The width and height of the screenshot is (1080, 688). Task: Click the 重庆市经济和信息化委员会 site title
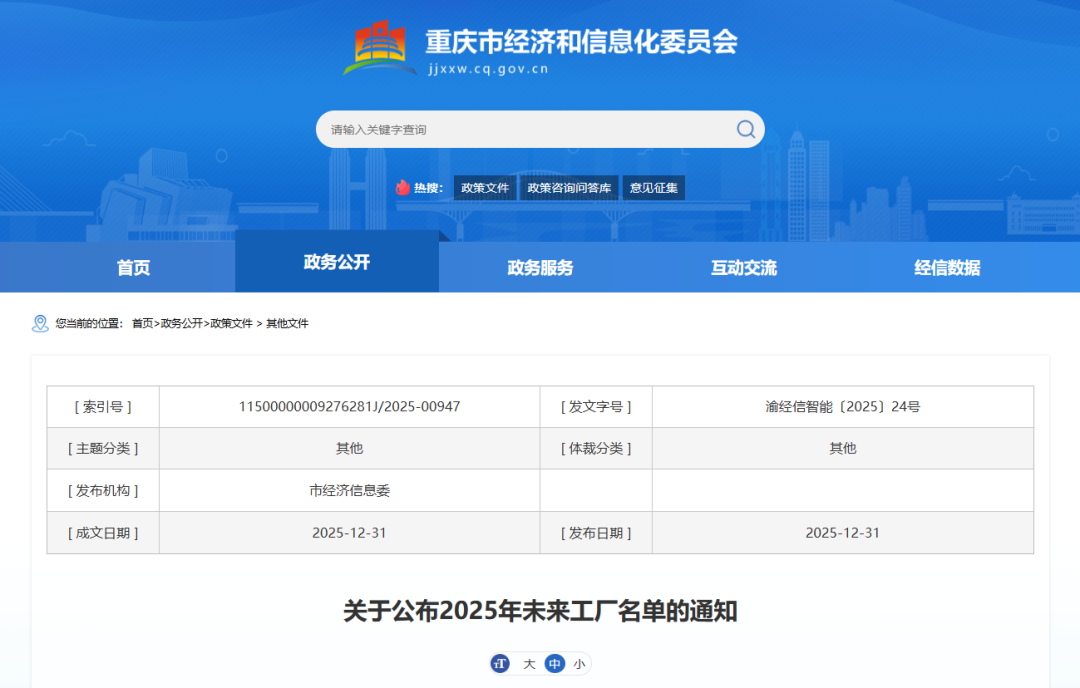point(581,41)
